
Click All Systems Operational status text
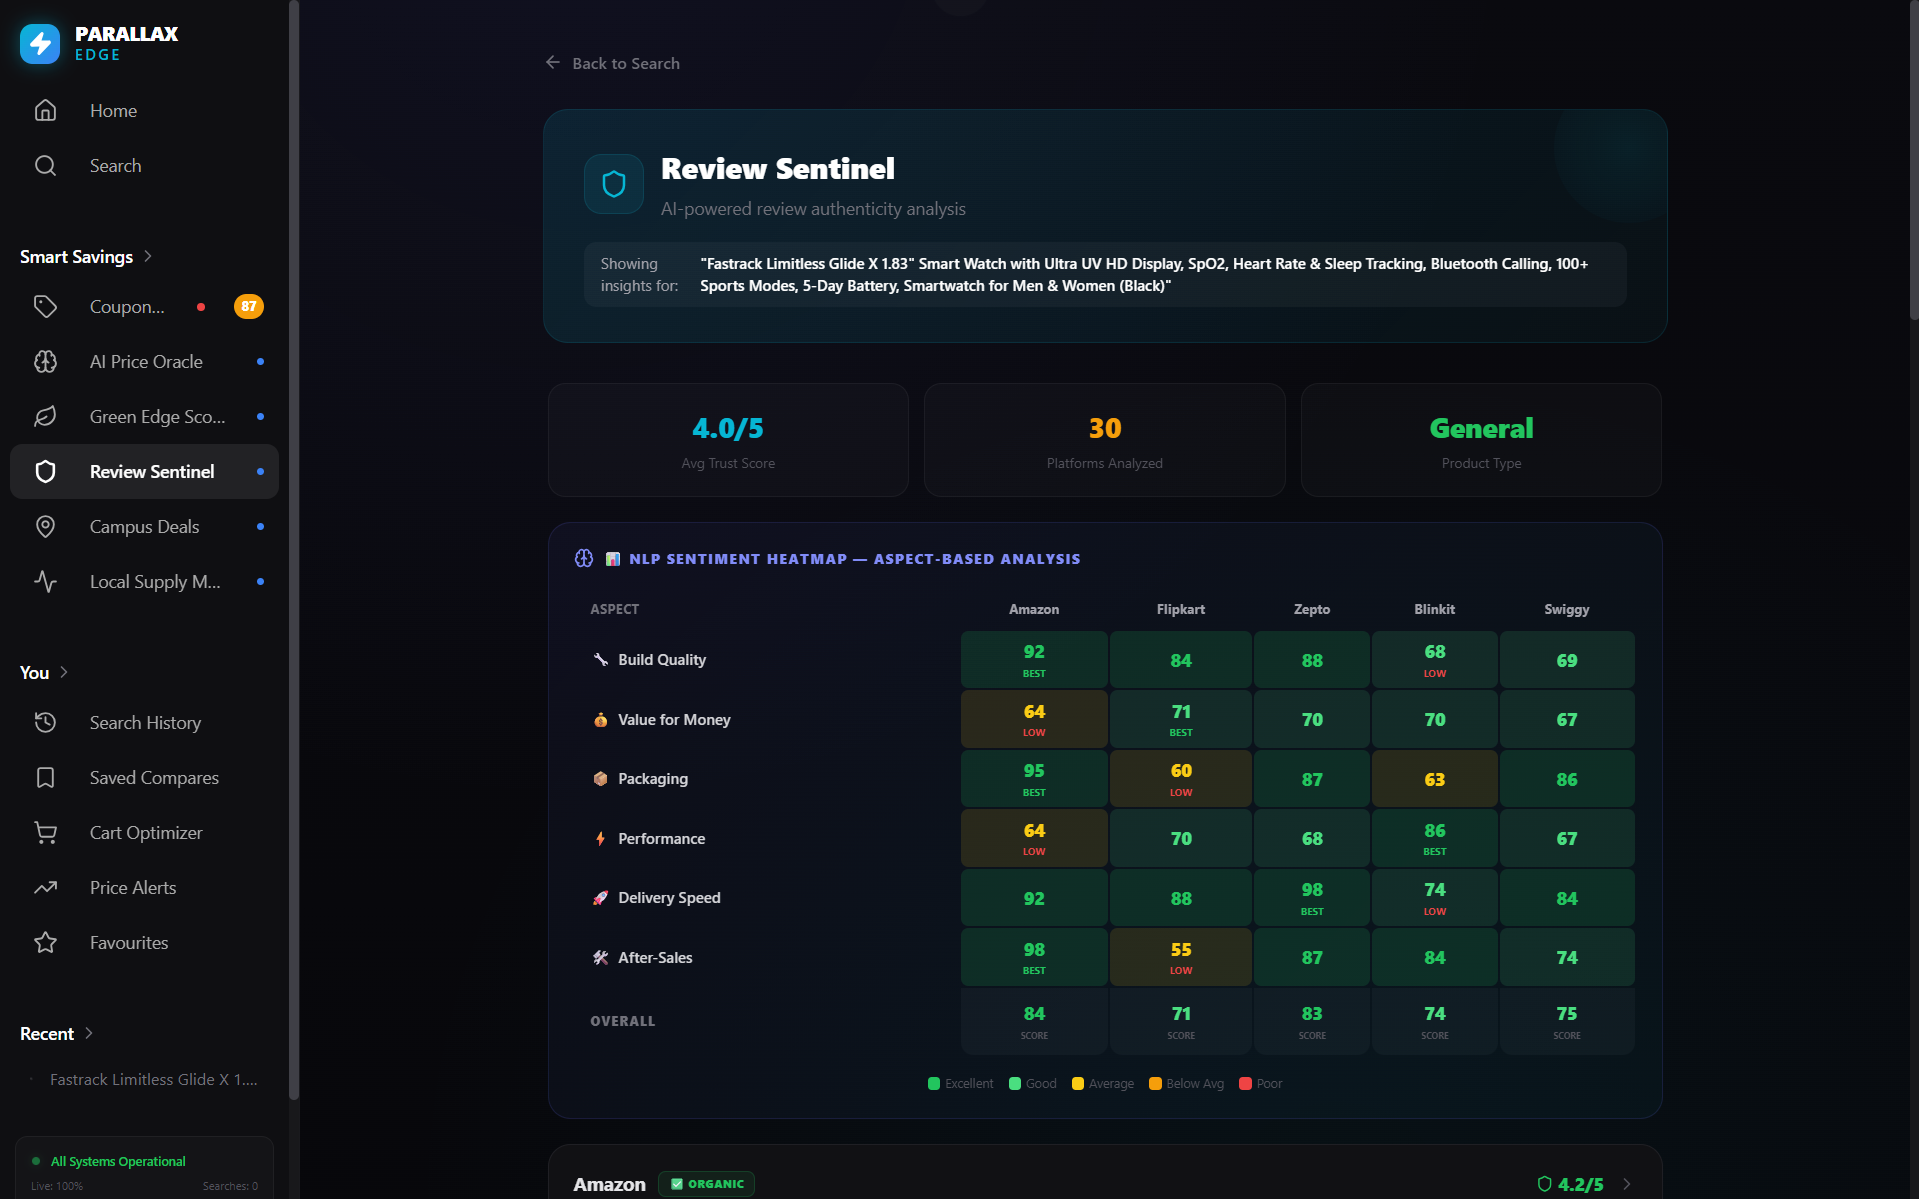118,1161
